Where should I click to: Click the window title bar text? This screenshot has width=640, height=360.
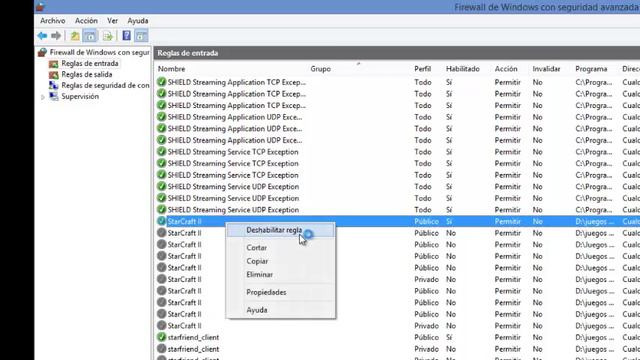coord(547,7)
